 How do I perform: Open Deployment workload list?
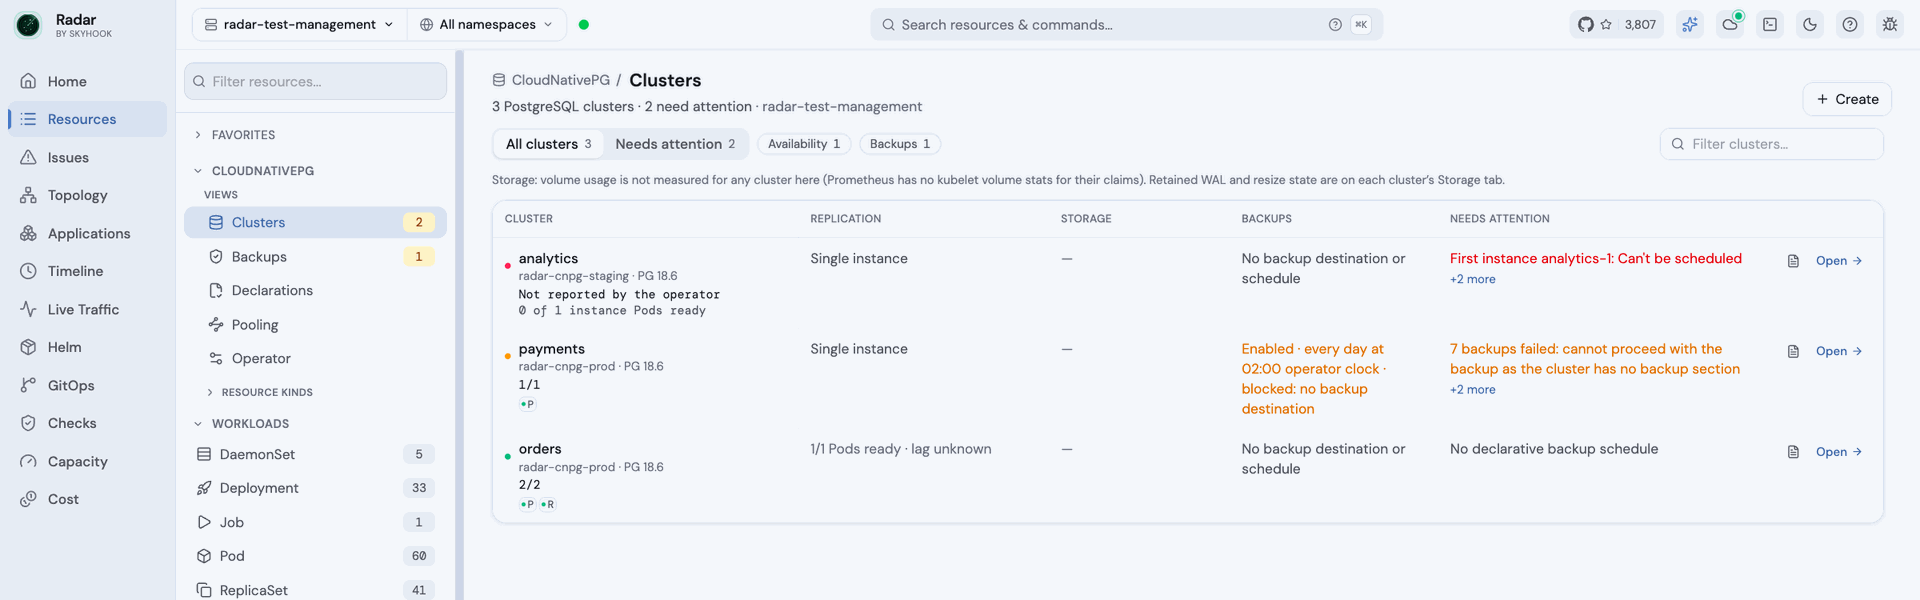pos(315,488)
